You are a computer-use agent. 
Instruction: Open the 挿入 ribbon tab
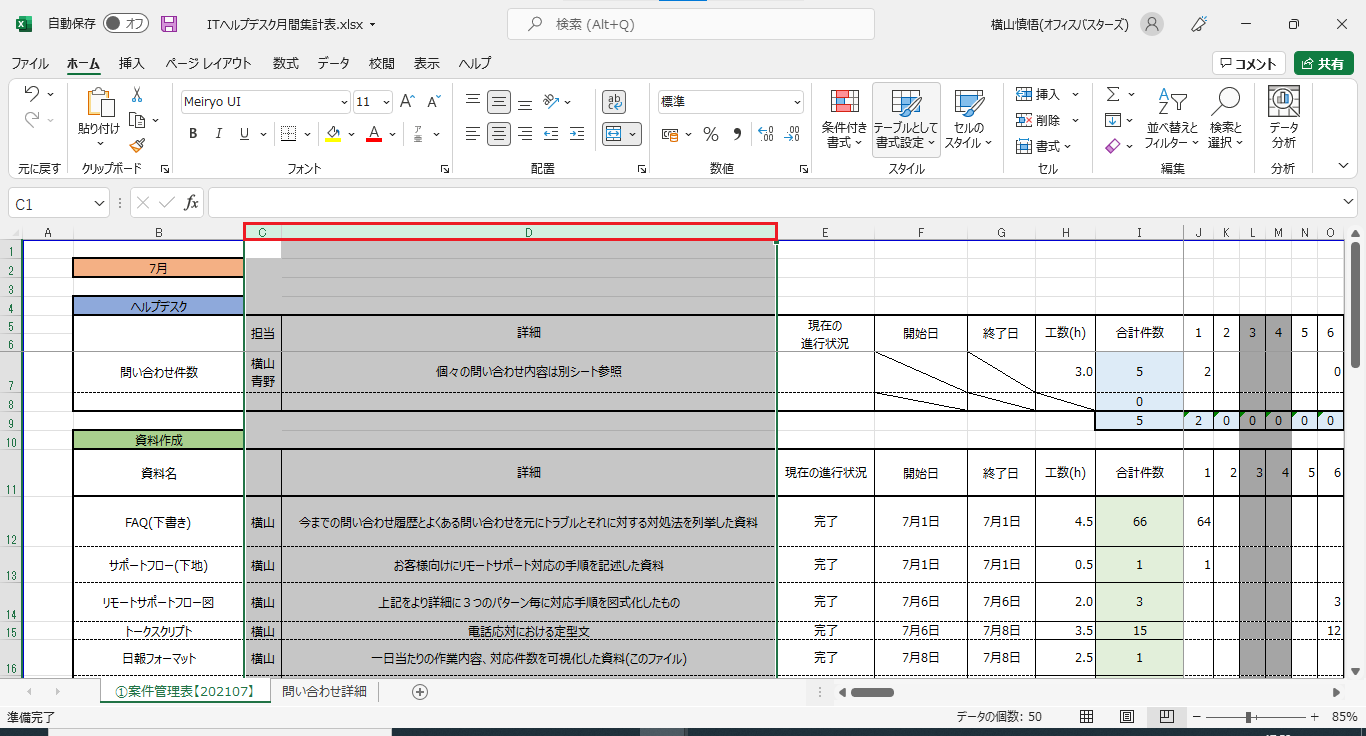pyautogui.click(x=132, y=63)
